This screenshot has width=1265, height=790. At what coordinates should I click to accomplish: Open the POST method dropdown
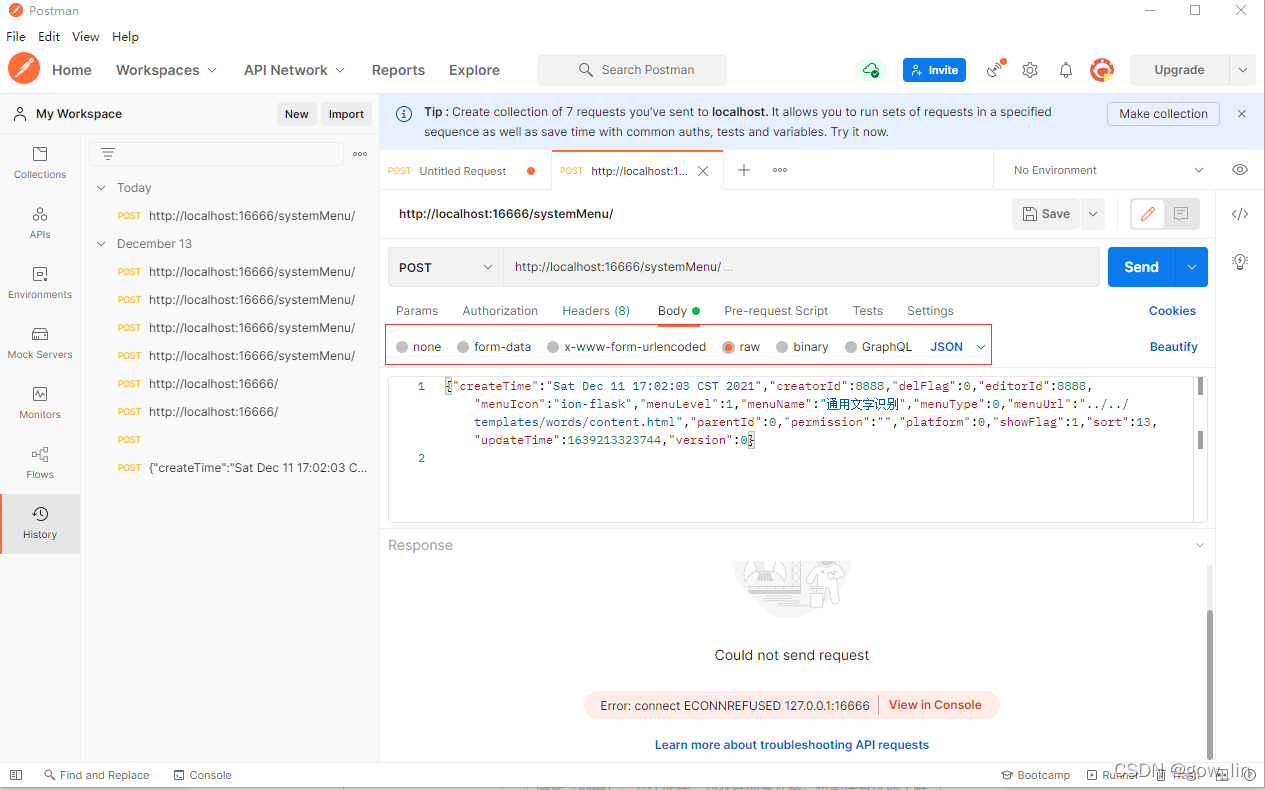tap(446, 267)
